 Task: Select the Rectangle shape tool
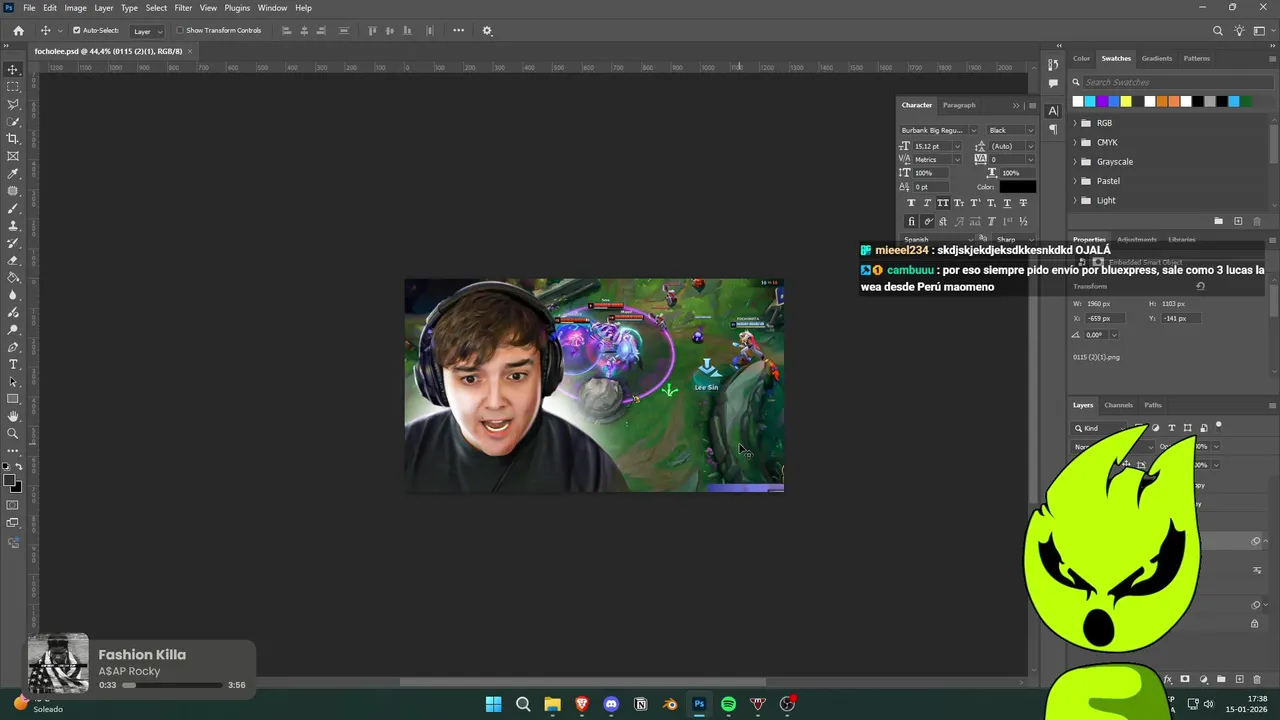13,399
